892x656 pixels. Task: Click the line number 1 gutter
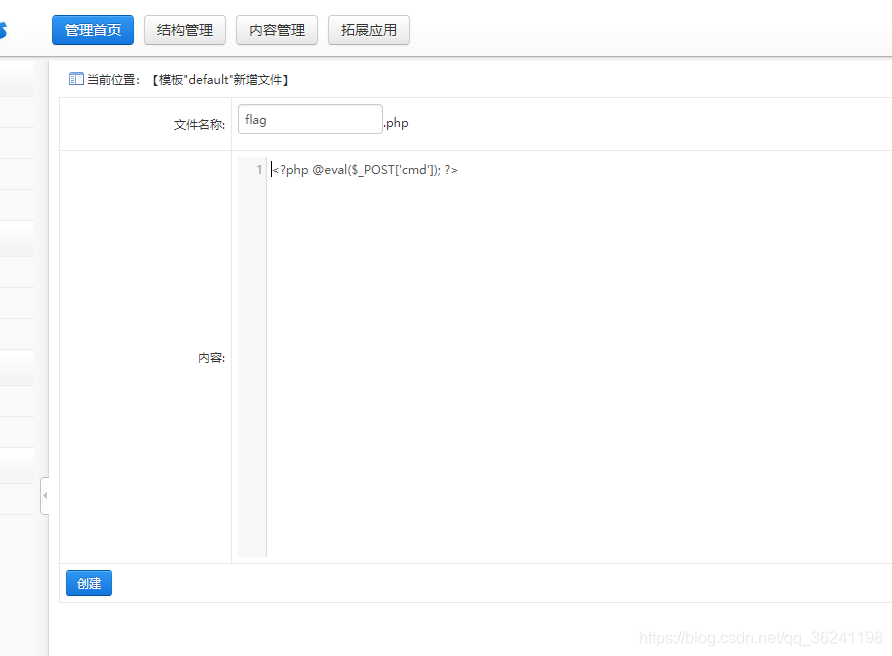(x=259, y=170)
